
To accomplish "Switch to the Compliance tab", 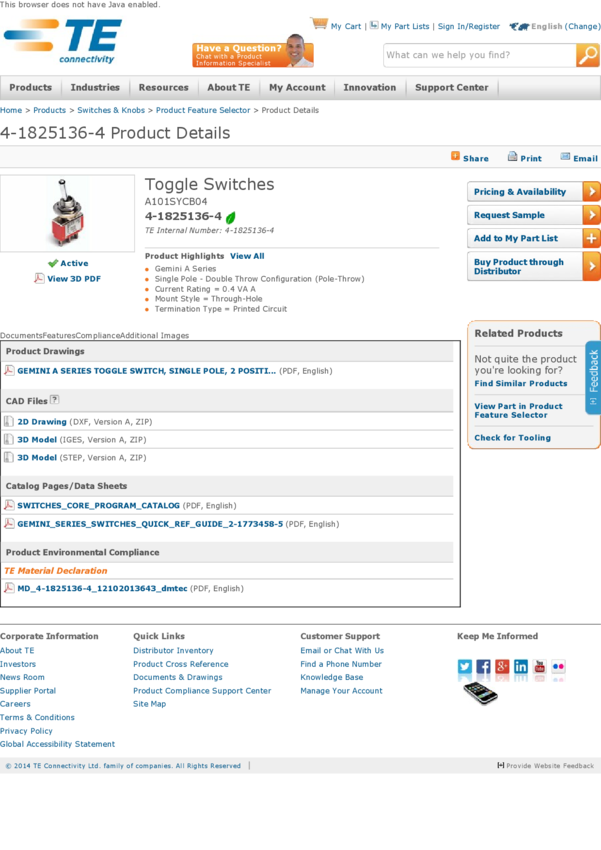I will (98, 336).
